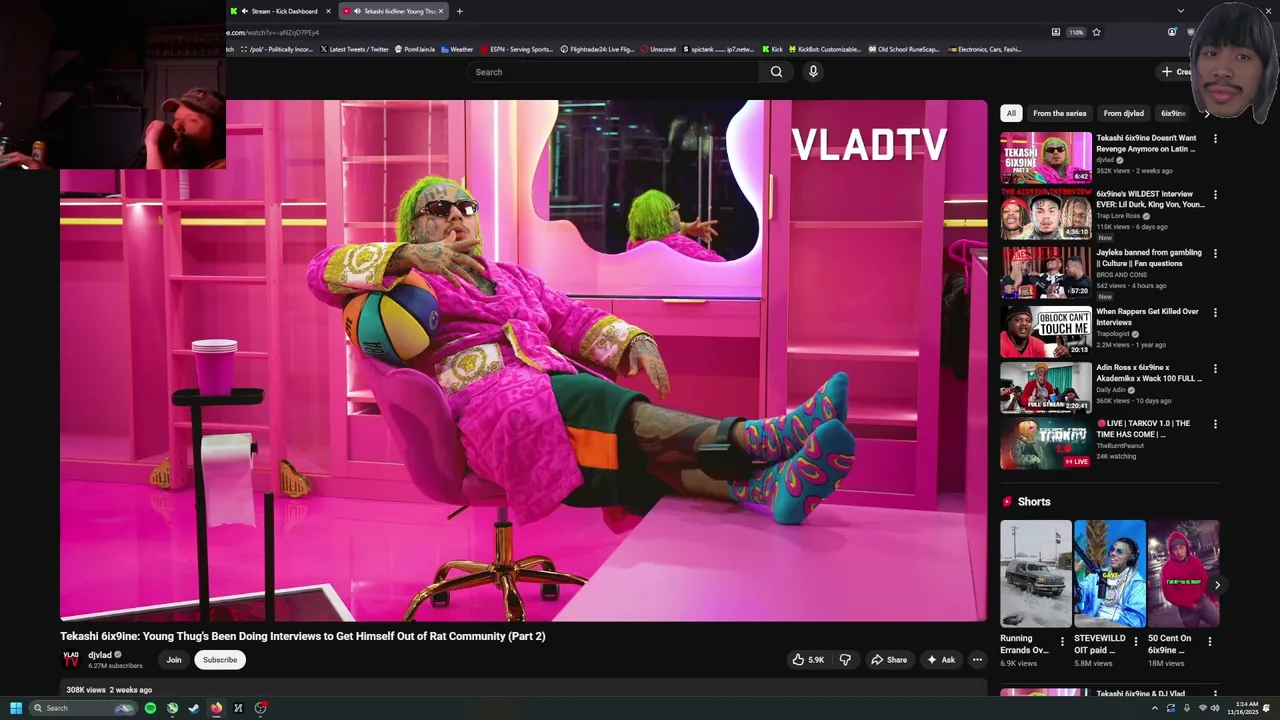Open the Kick bookmark
This screenshot has width=1280, height=720.
point(772,49)
